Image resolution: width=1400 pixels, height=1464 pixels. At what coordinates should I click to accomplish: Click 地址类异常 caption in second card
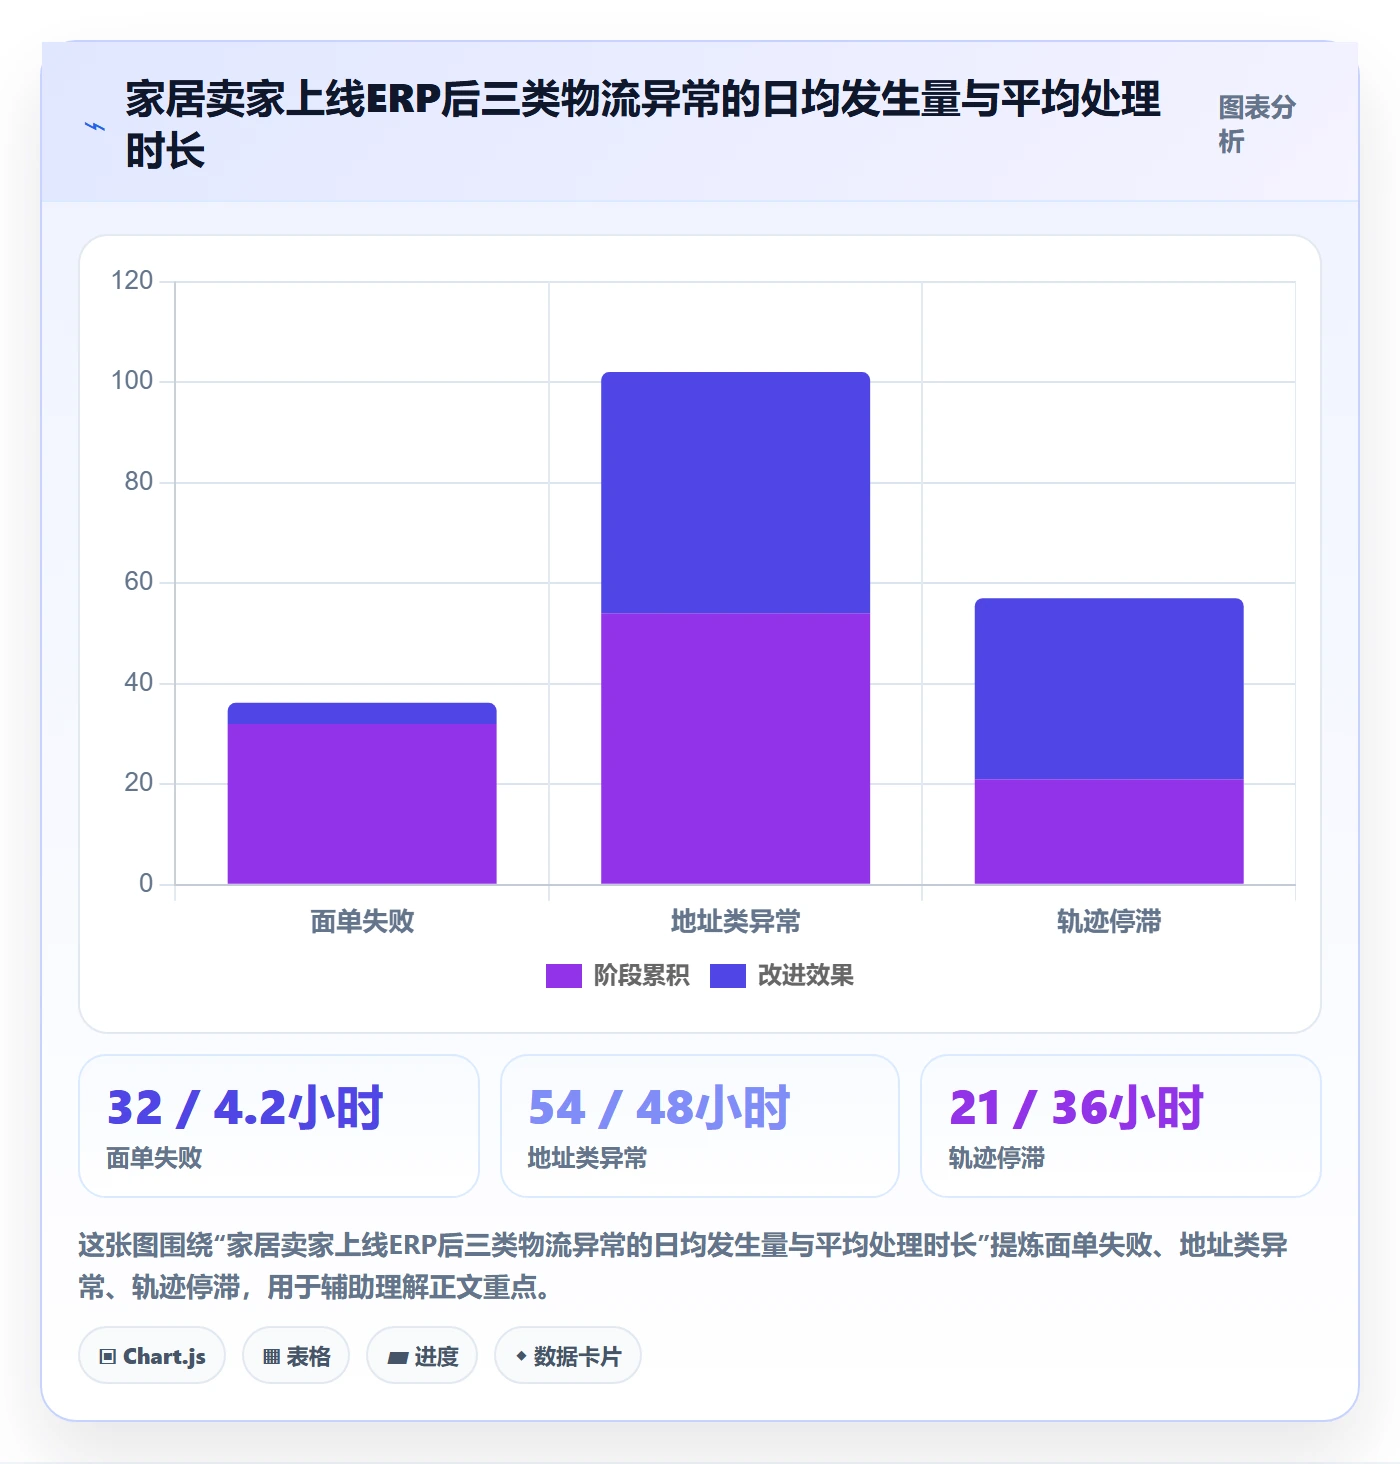pos(587,1158)
